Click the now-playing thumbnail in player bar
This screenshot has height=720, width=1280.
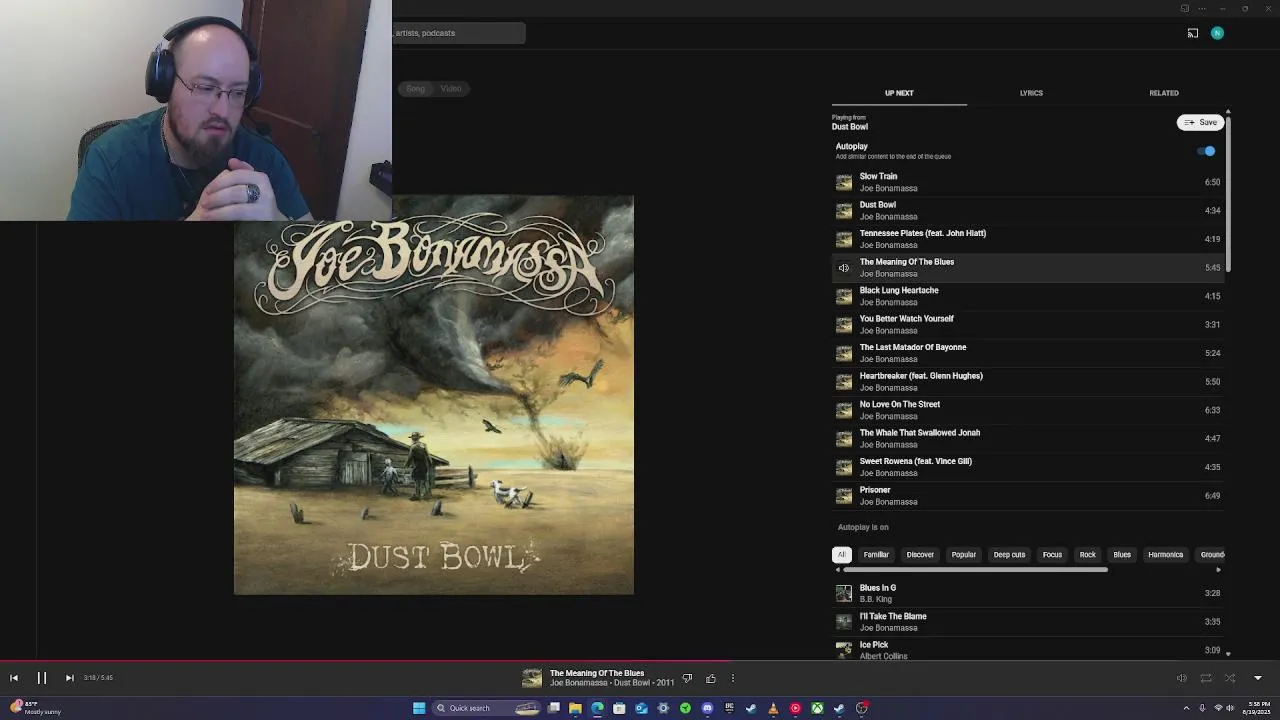point(532,679)
